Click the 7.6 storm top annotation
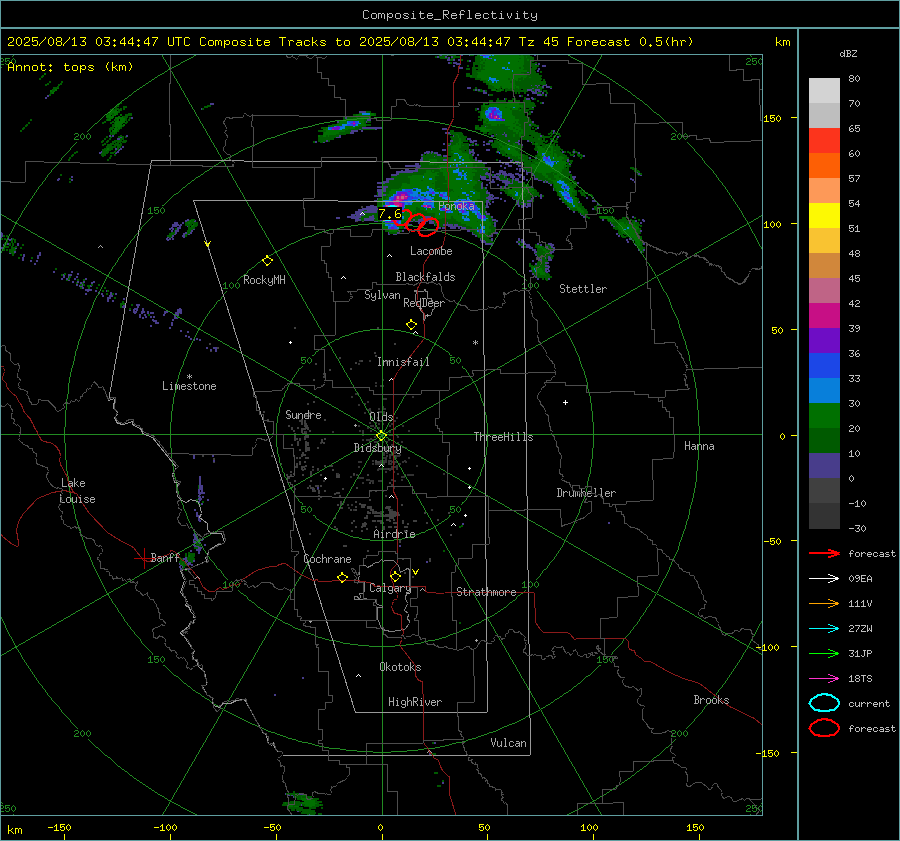900x841 pixels. (390, 214)
